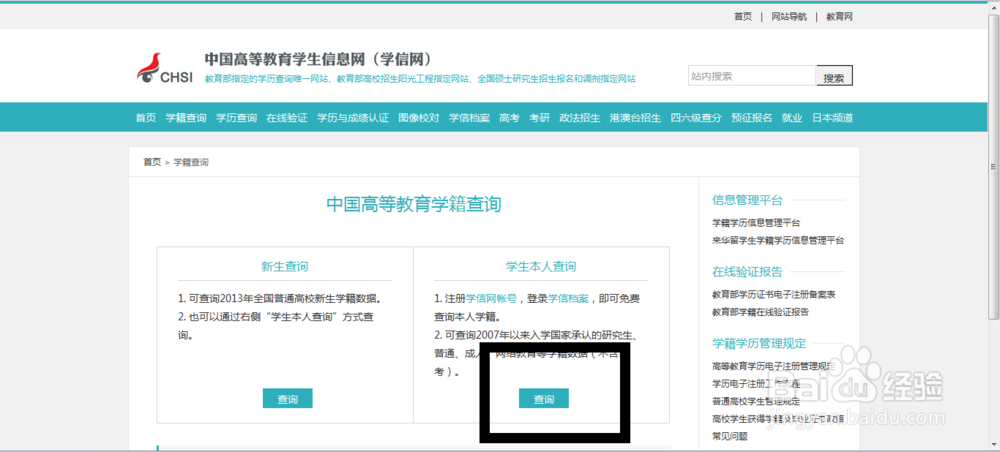Click the 学籍学历管理规定 sidebar heading
Screen dimensions: 1000x452
[759, 344]
